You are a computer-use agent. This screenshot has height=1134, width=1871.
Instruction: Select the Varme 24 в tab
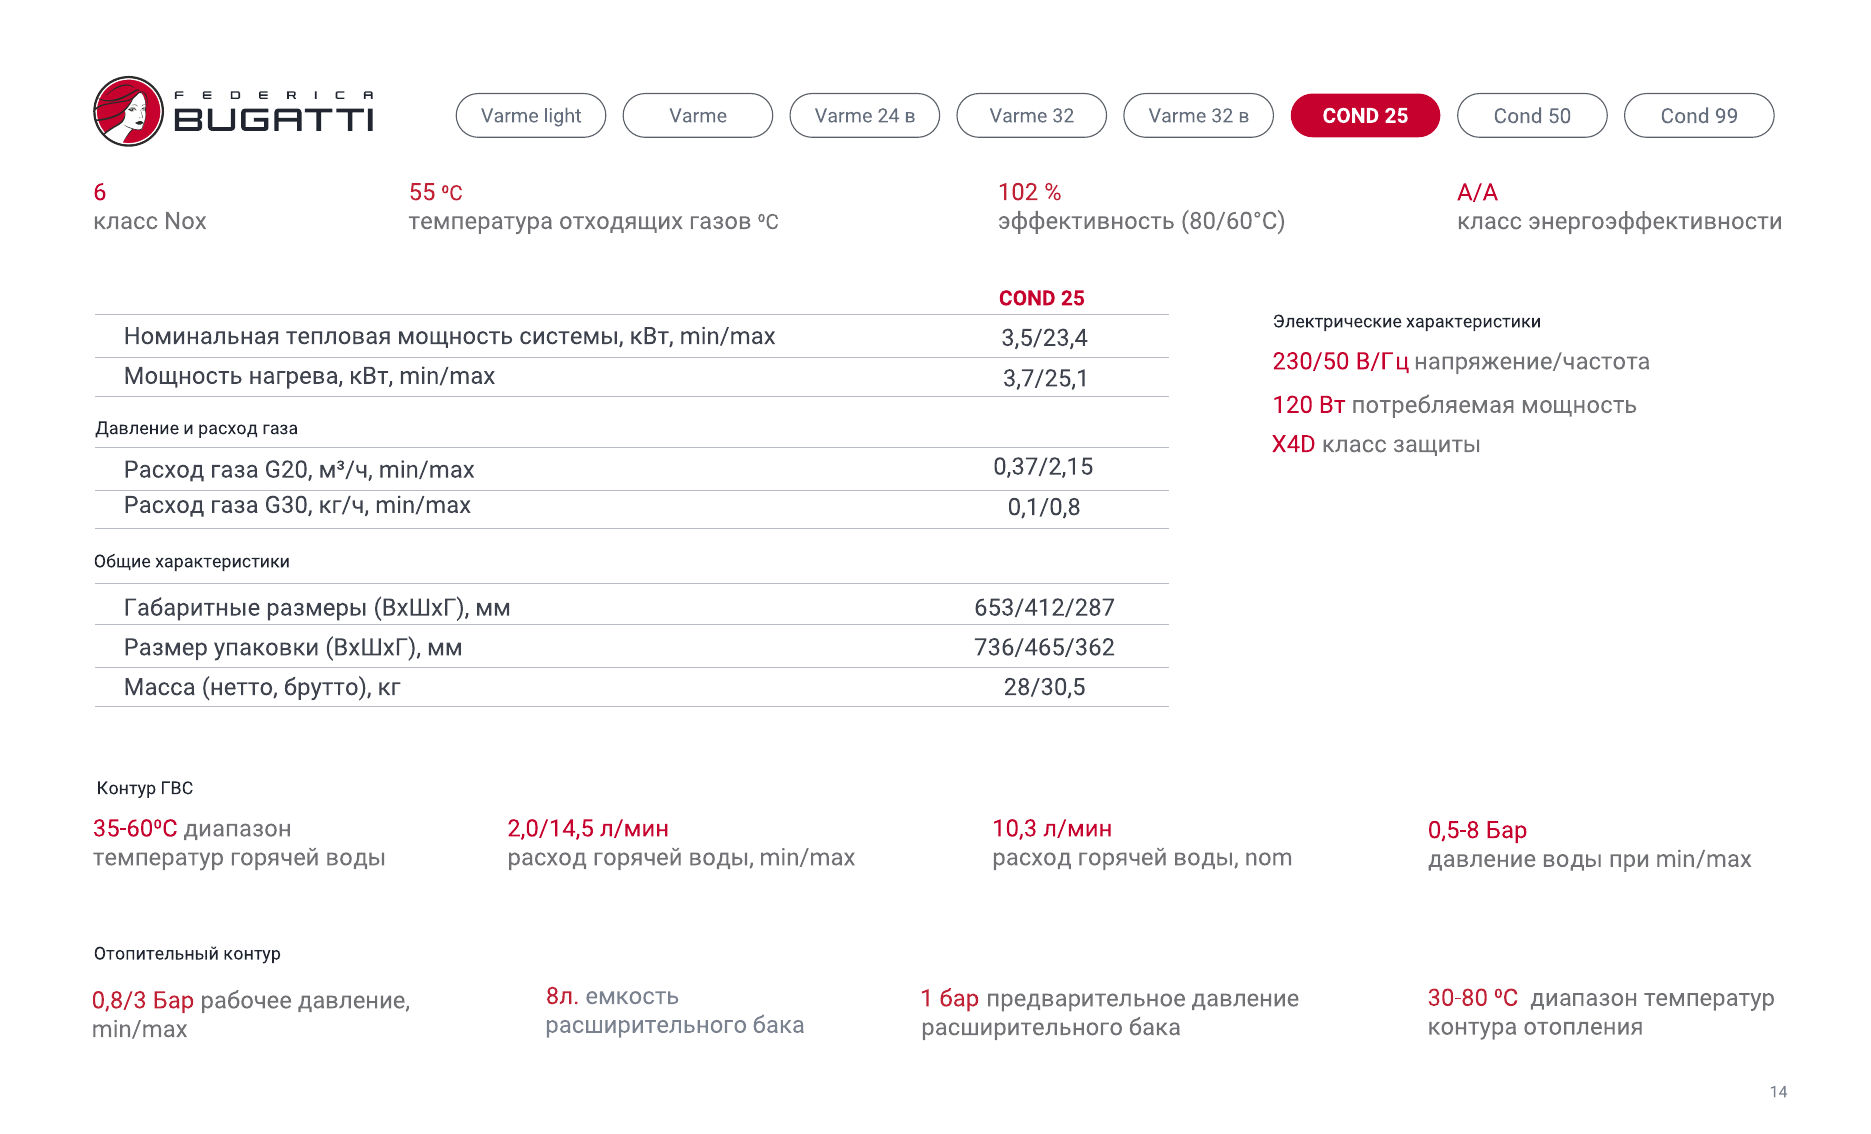click(x=864, y=116)
